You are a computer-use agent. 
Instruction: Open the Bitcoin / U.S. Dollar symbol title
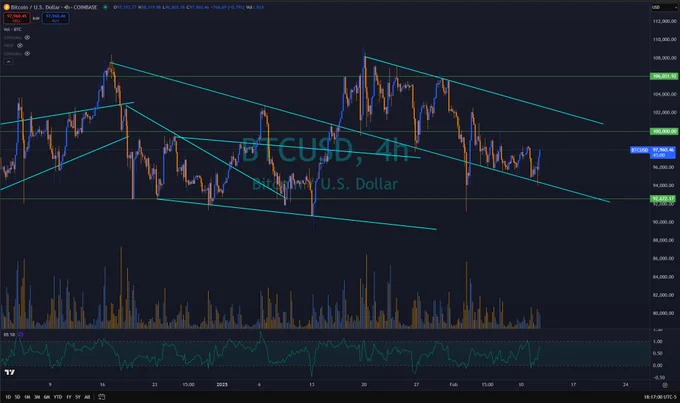(54, 7)
